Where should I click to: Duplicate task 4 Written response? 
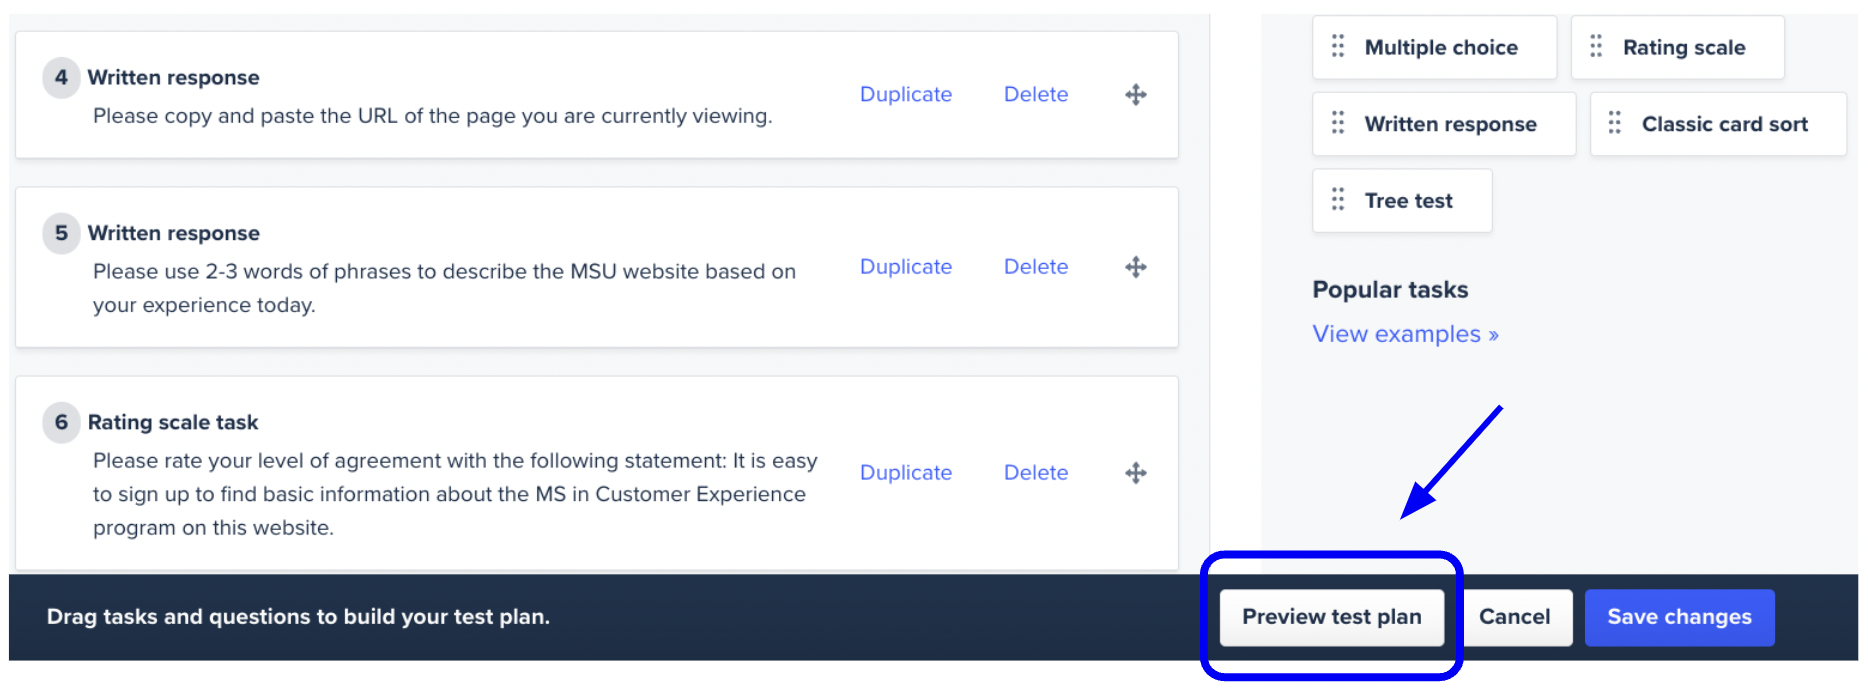tap(906, 94)
